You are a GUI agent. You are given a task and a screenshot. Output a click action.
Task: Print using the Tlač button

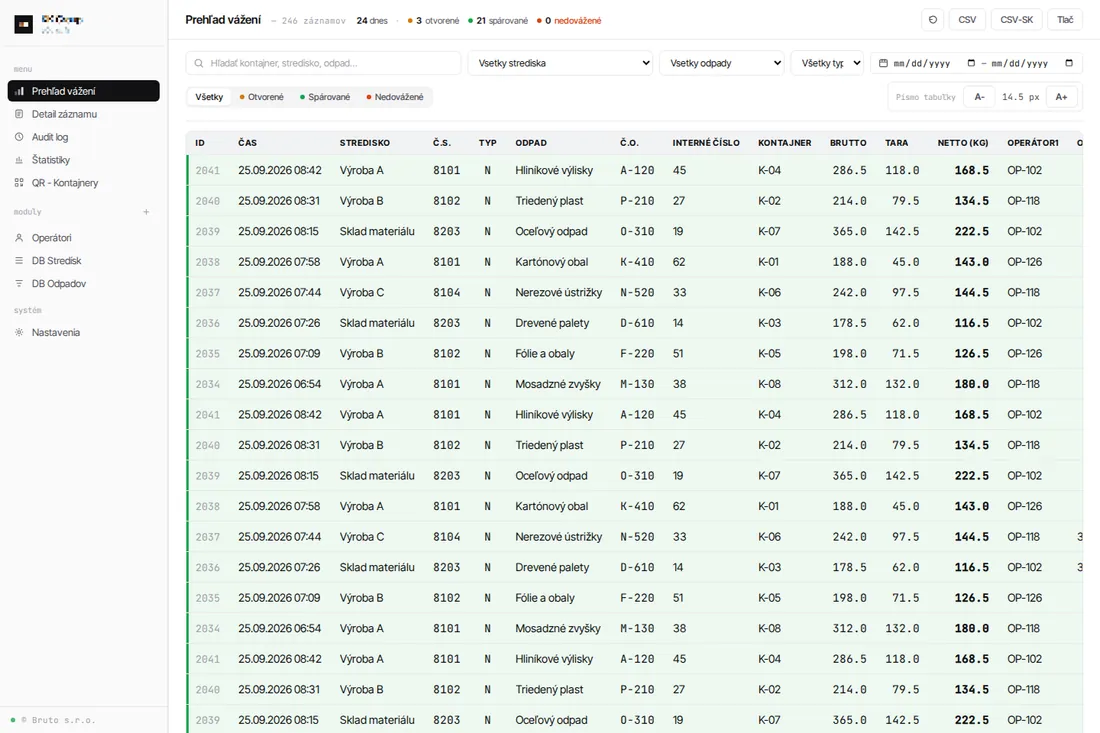pyautogui.click(x=1065, y=20)
